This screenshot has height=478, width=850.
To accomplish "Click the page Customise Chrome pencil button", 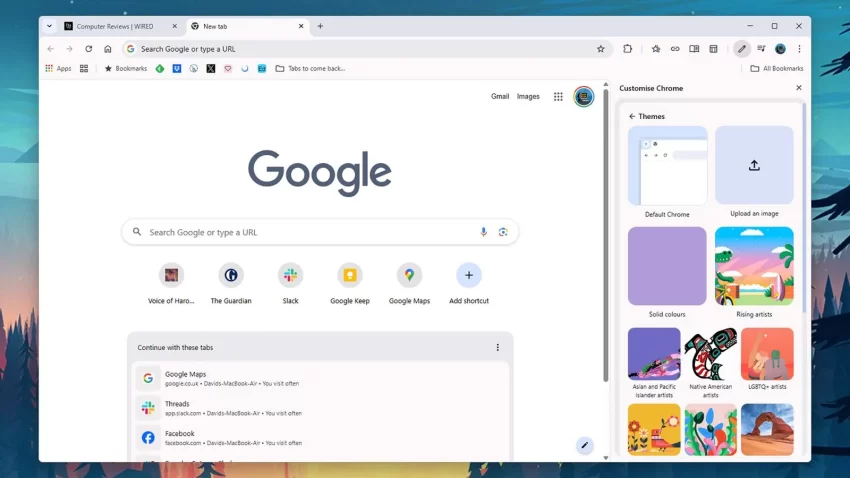I will click(584, 445).
